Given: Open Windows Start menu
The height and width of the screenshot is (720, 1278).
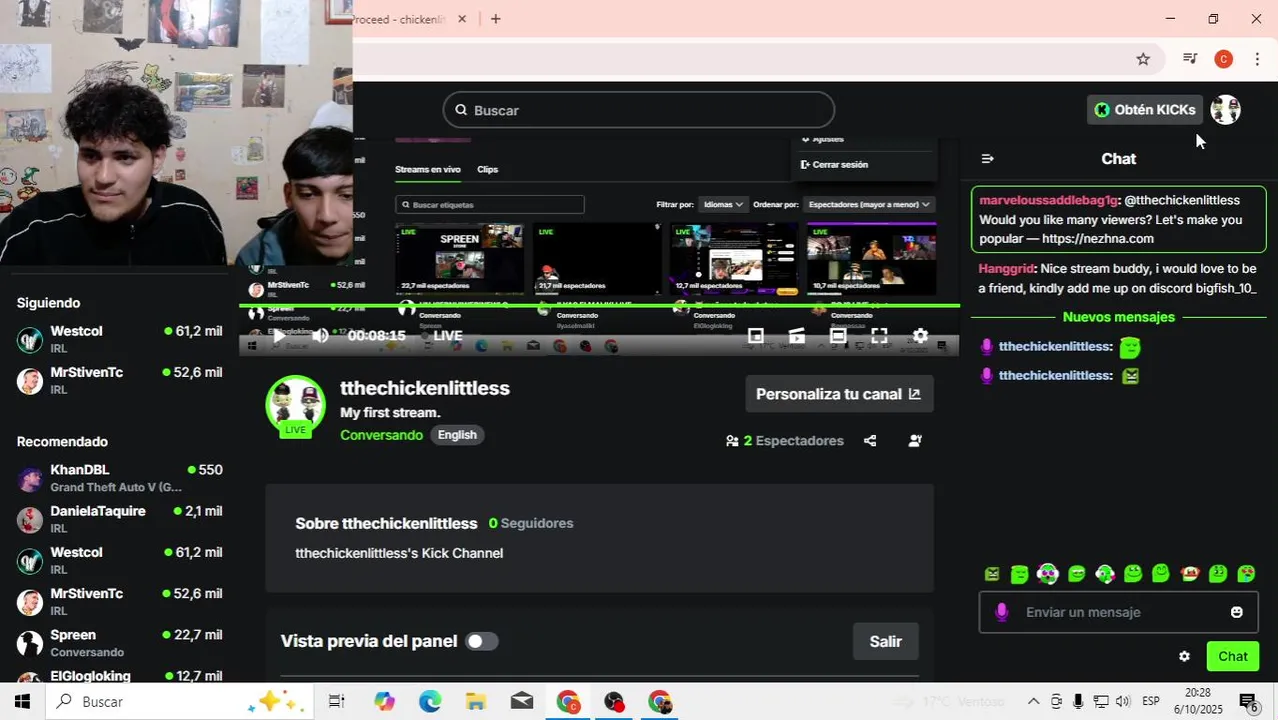Looking at the screenshot, I should click(22, 702).
